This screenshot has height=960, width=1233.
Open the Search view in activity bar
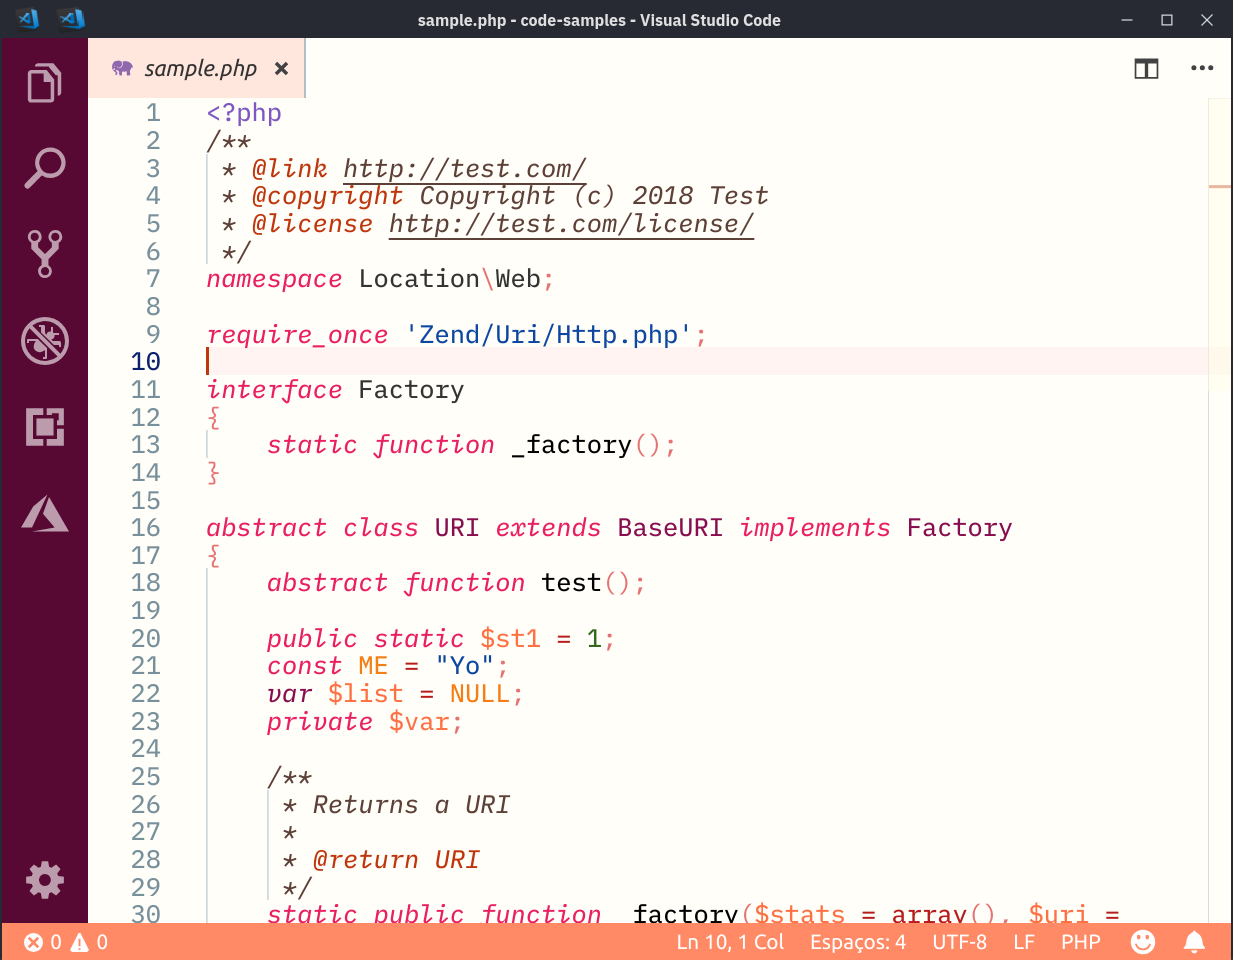[44, 168]
